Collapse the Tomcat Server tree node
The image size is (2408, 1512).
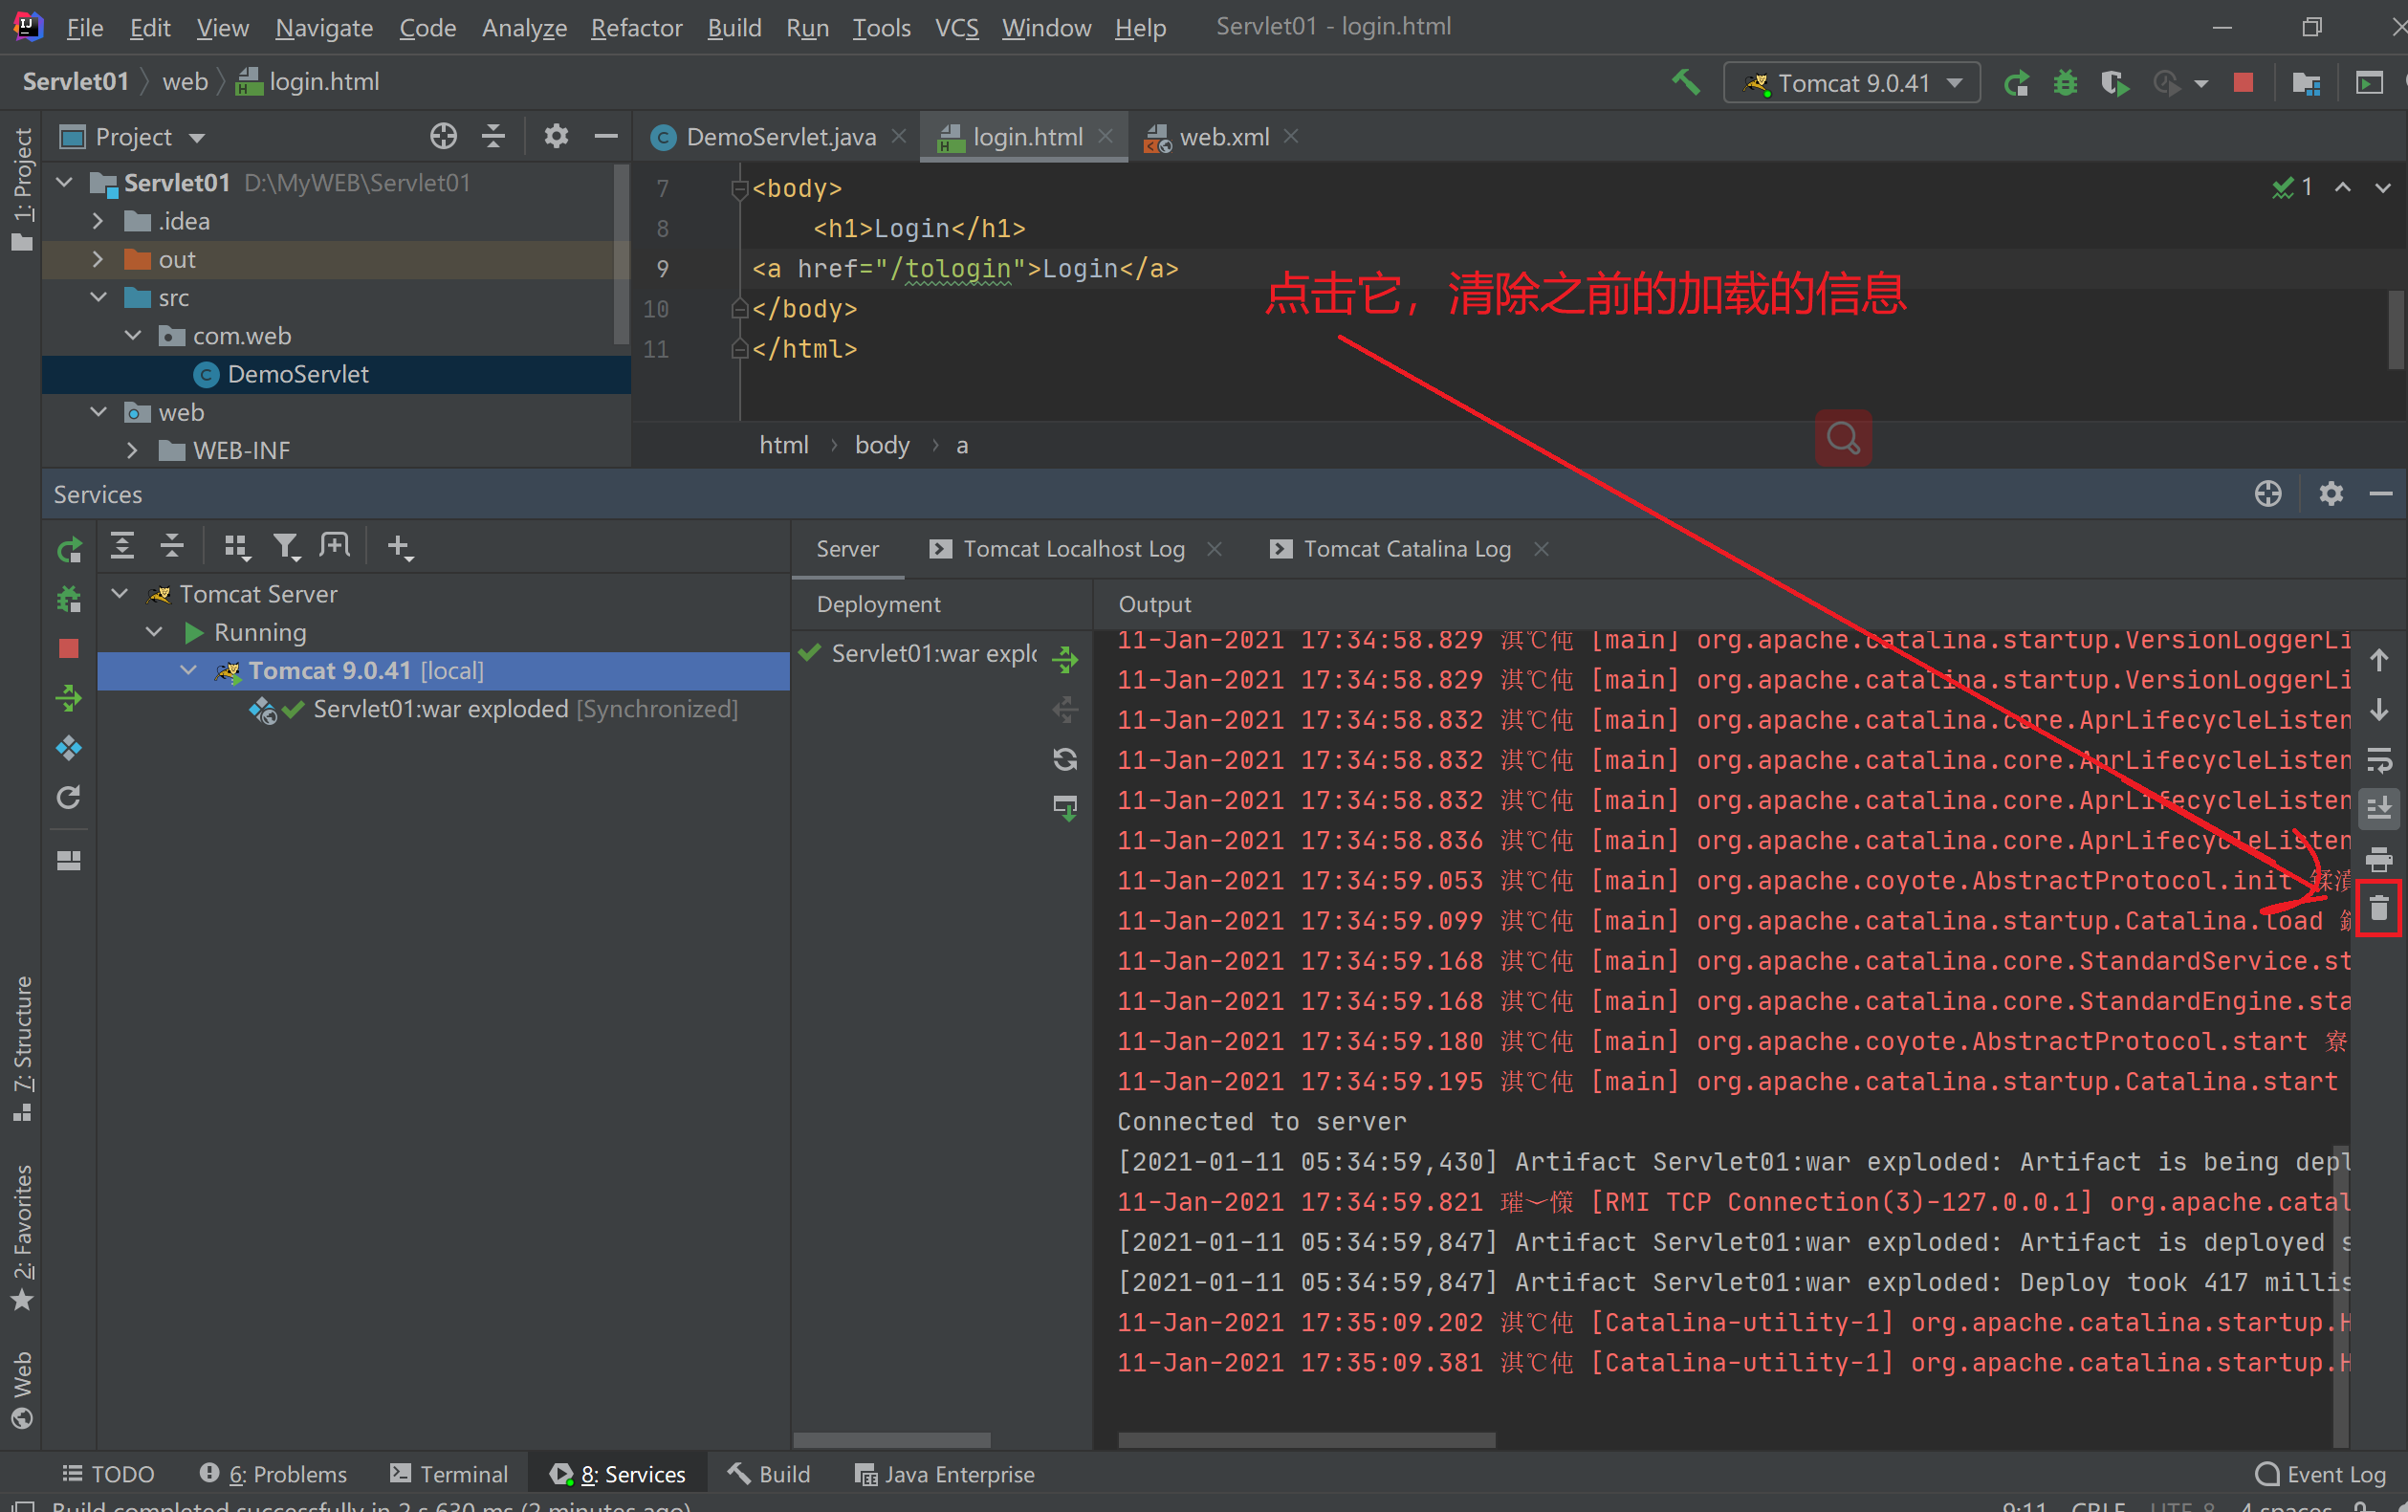[x=120, y=594]
